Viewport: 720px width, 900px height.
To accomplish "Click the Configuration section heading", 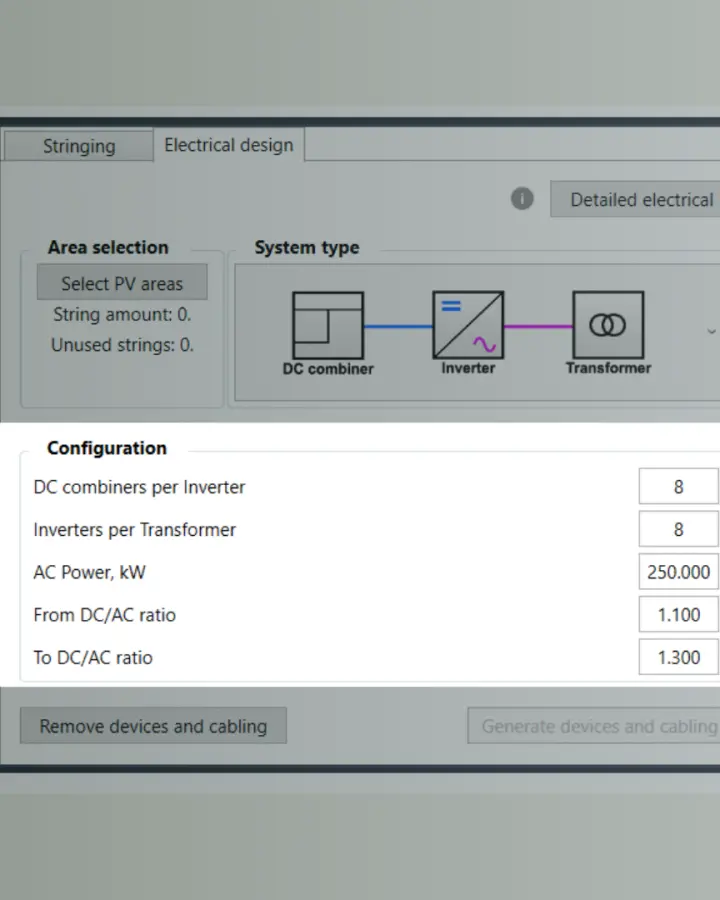I will [107, 448].
